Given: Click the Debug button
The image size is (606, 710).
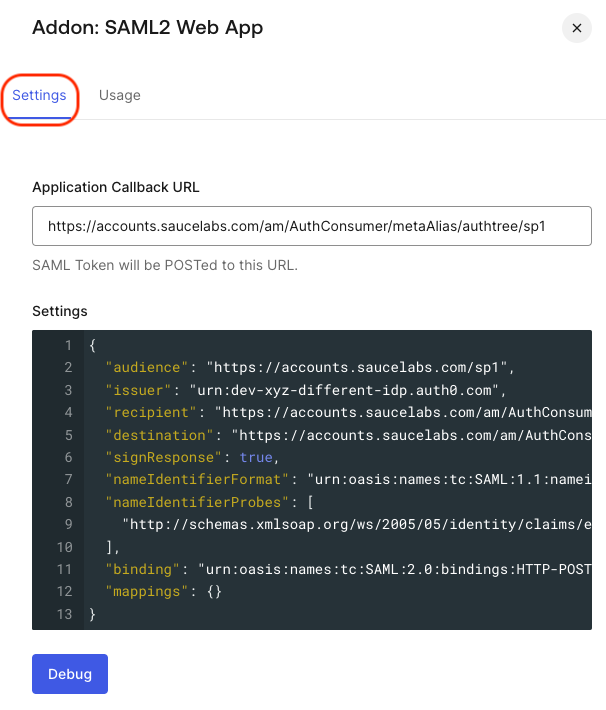Looking at the screenshot, I should tap(70, 674).
